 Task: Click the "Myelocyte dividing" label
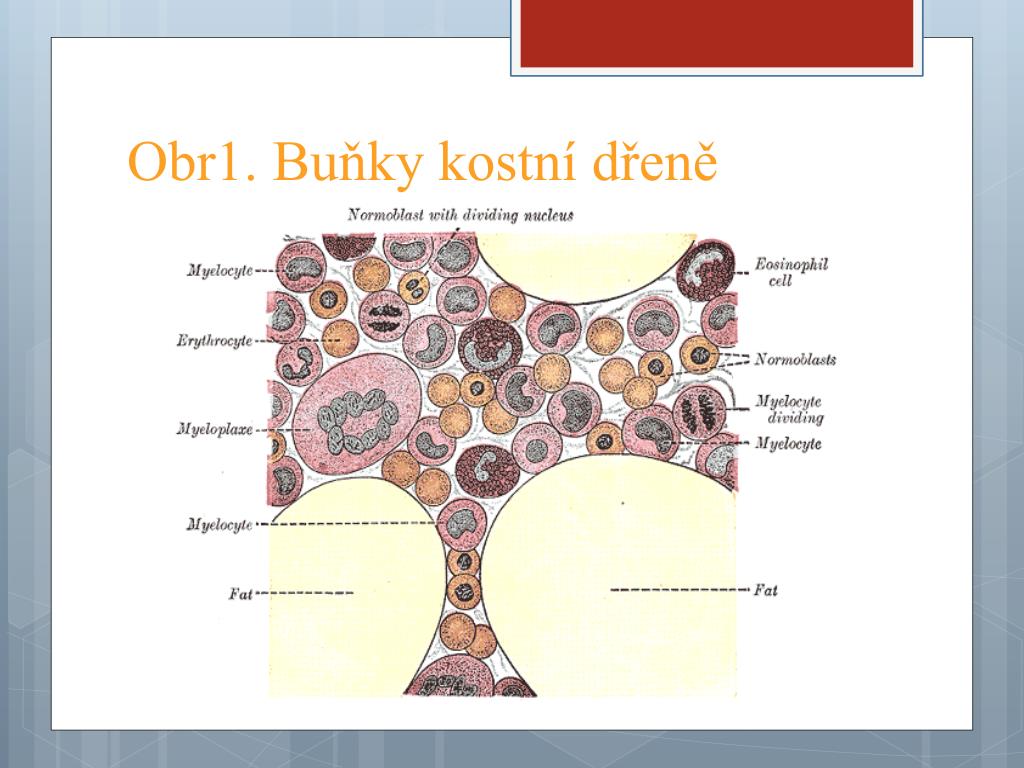(790, 409)
